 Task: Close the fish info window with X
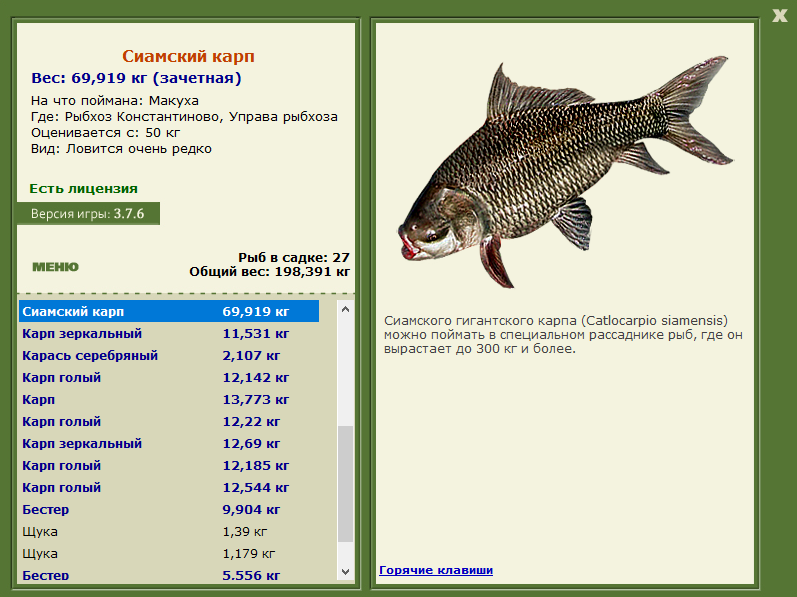(779, 15)
